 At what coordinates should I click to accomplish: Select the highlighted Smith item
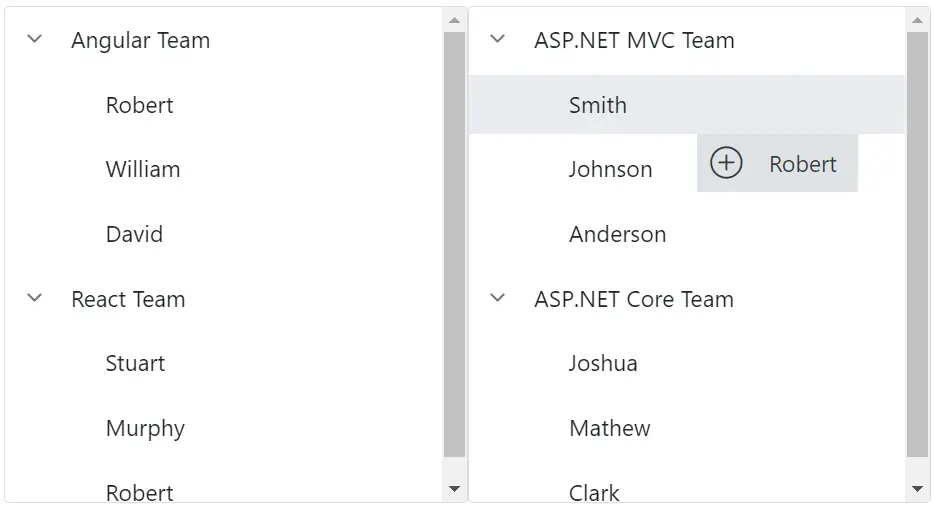tap(687, 104)
